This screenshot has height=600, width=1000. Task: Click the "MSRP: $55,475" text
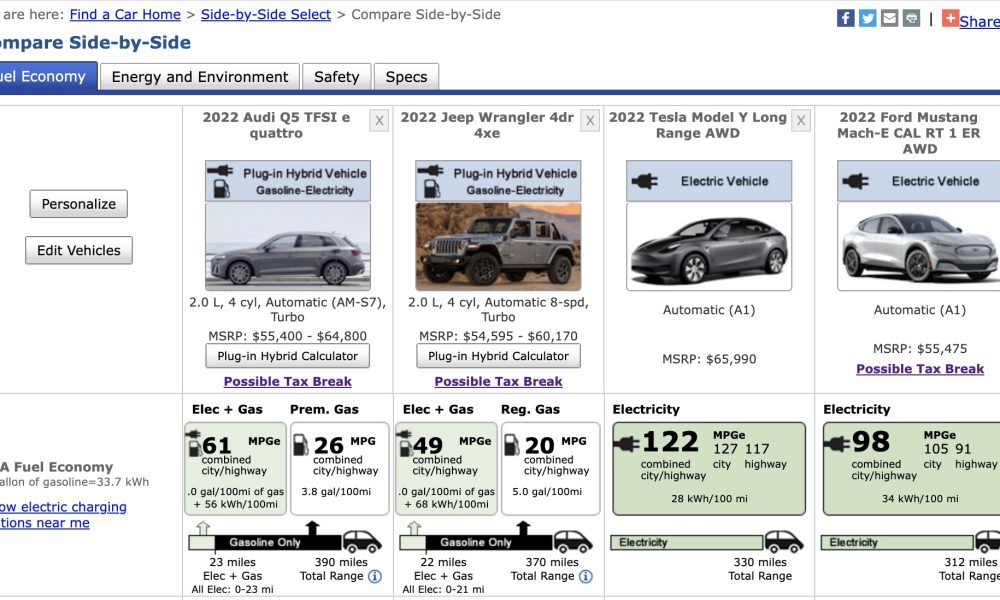click(920, 349)
